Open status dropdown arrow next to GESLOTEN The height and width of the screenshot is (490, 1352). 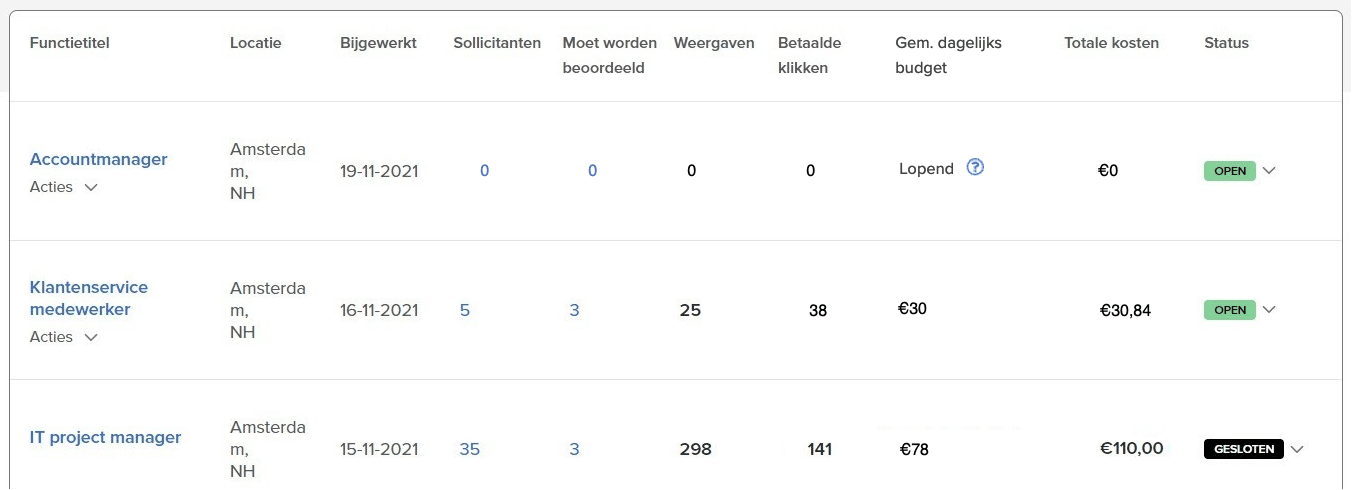[x=1297, y=449]
